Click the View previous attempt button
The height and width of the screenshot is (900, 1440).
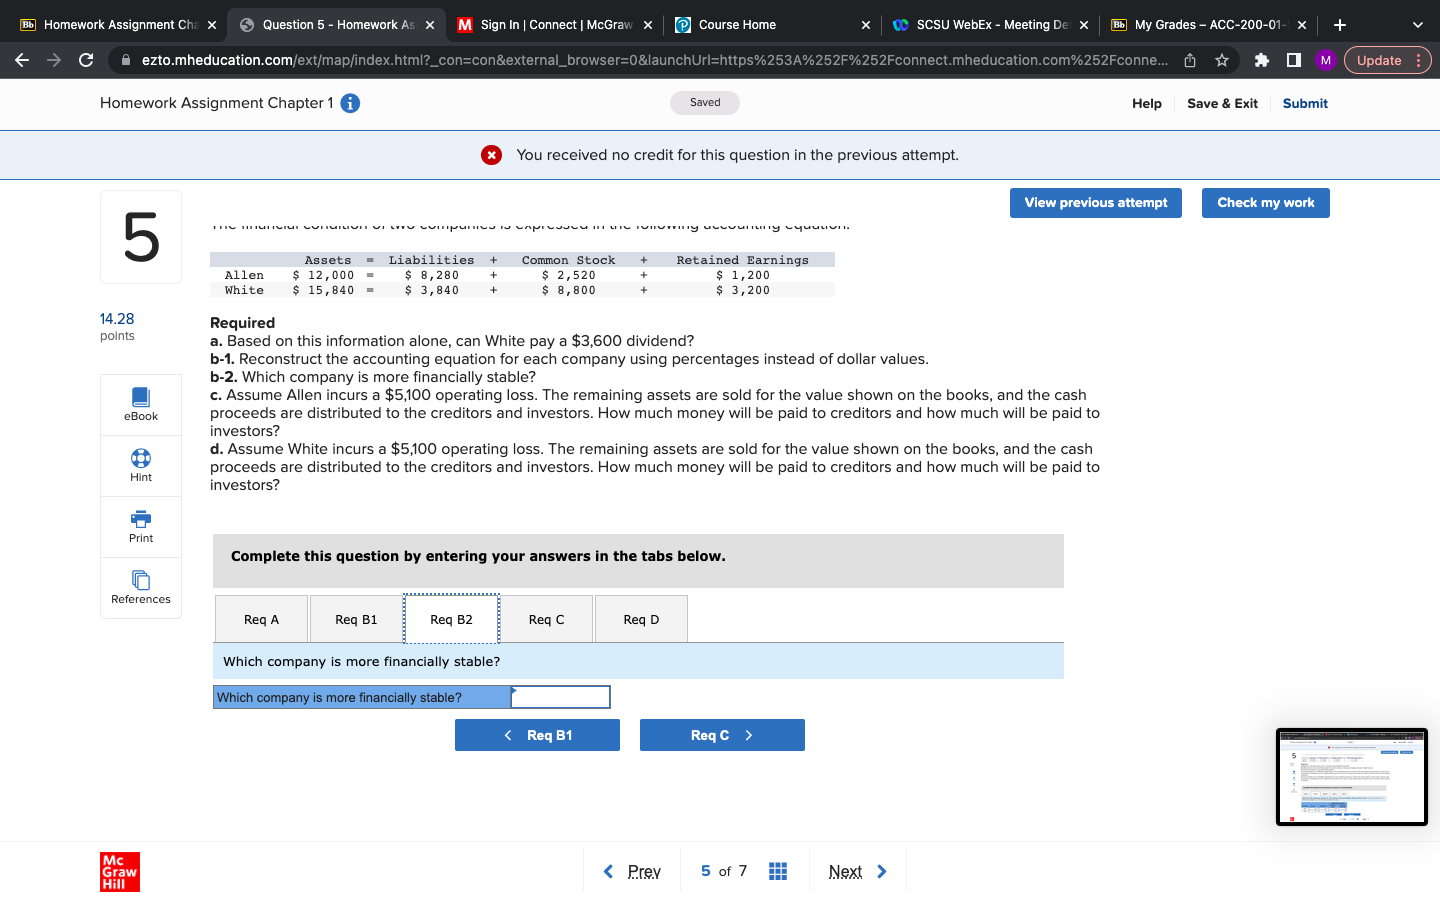point(1096,203)
